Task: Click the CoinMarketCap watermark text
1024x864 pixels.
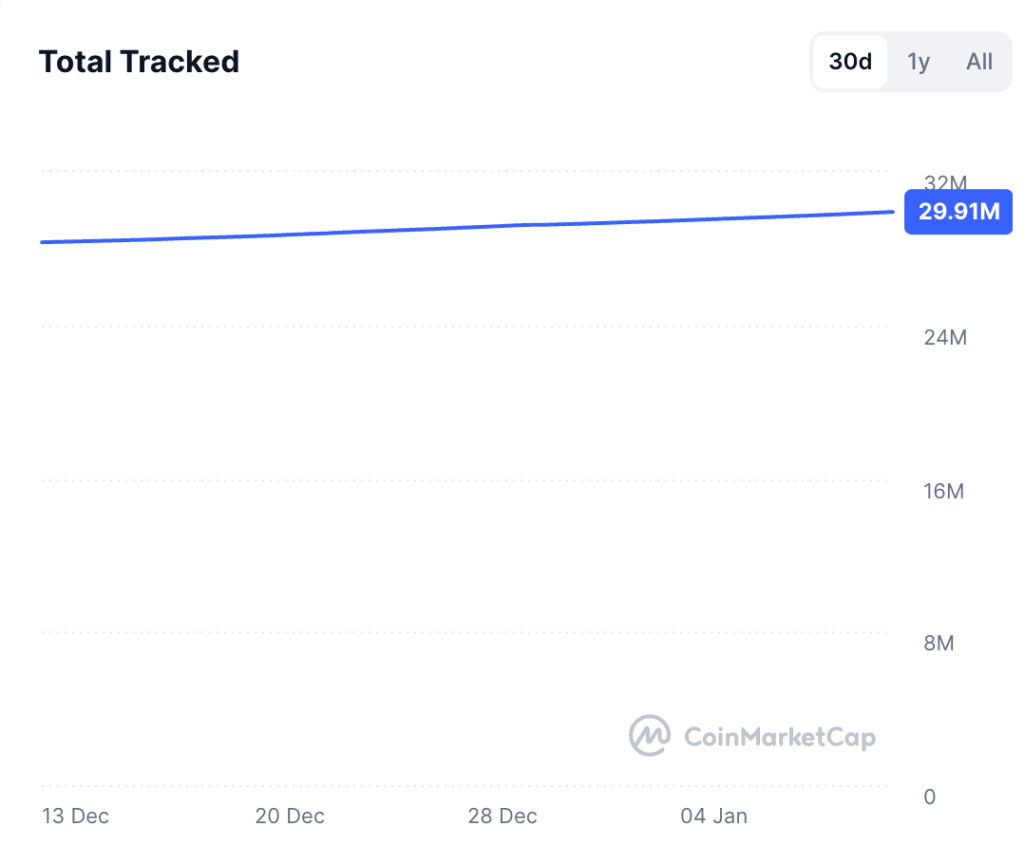Action: coord(779,738)
